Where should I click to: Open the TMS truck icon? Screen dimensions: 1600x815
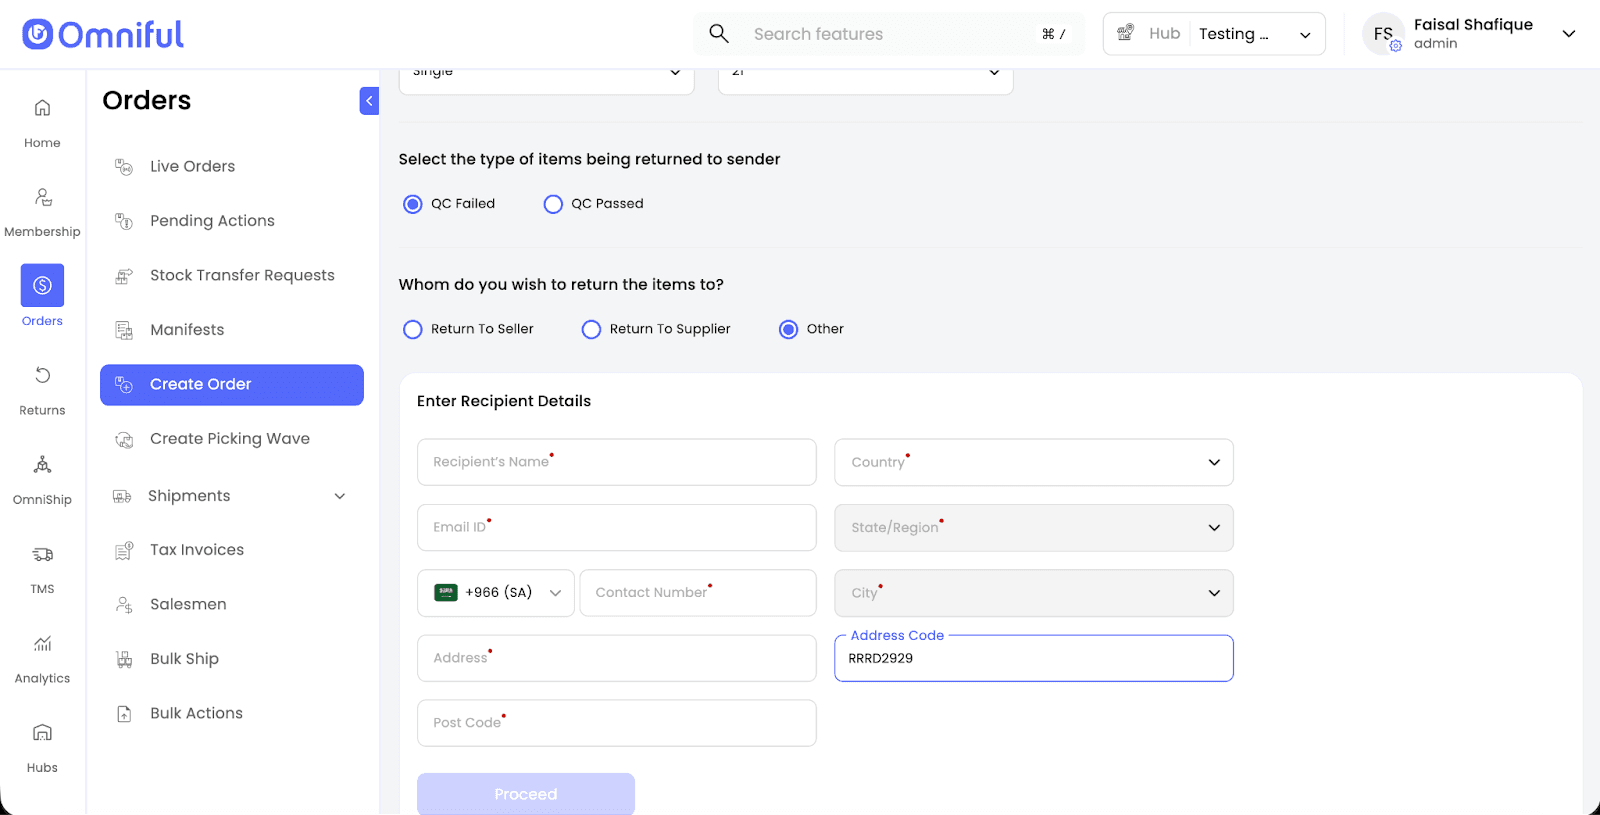[42, 554]
